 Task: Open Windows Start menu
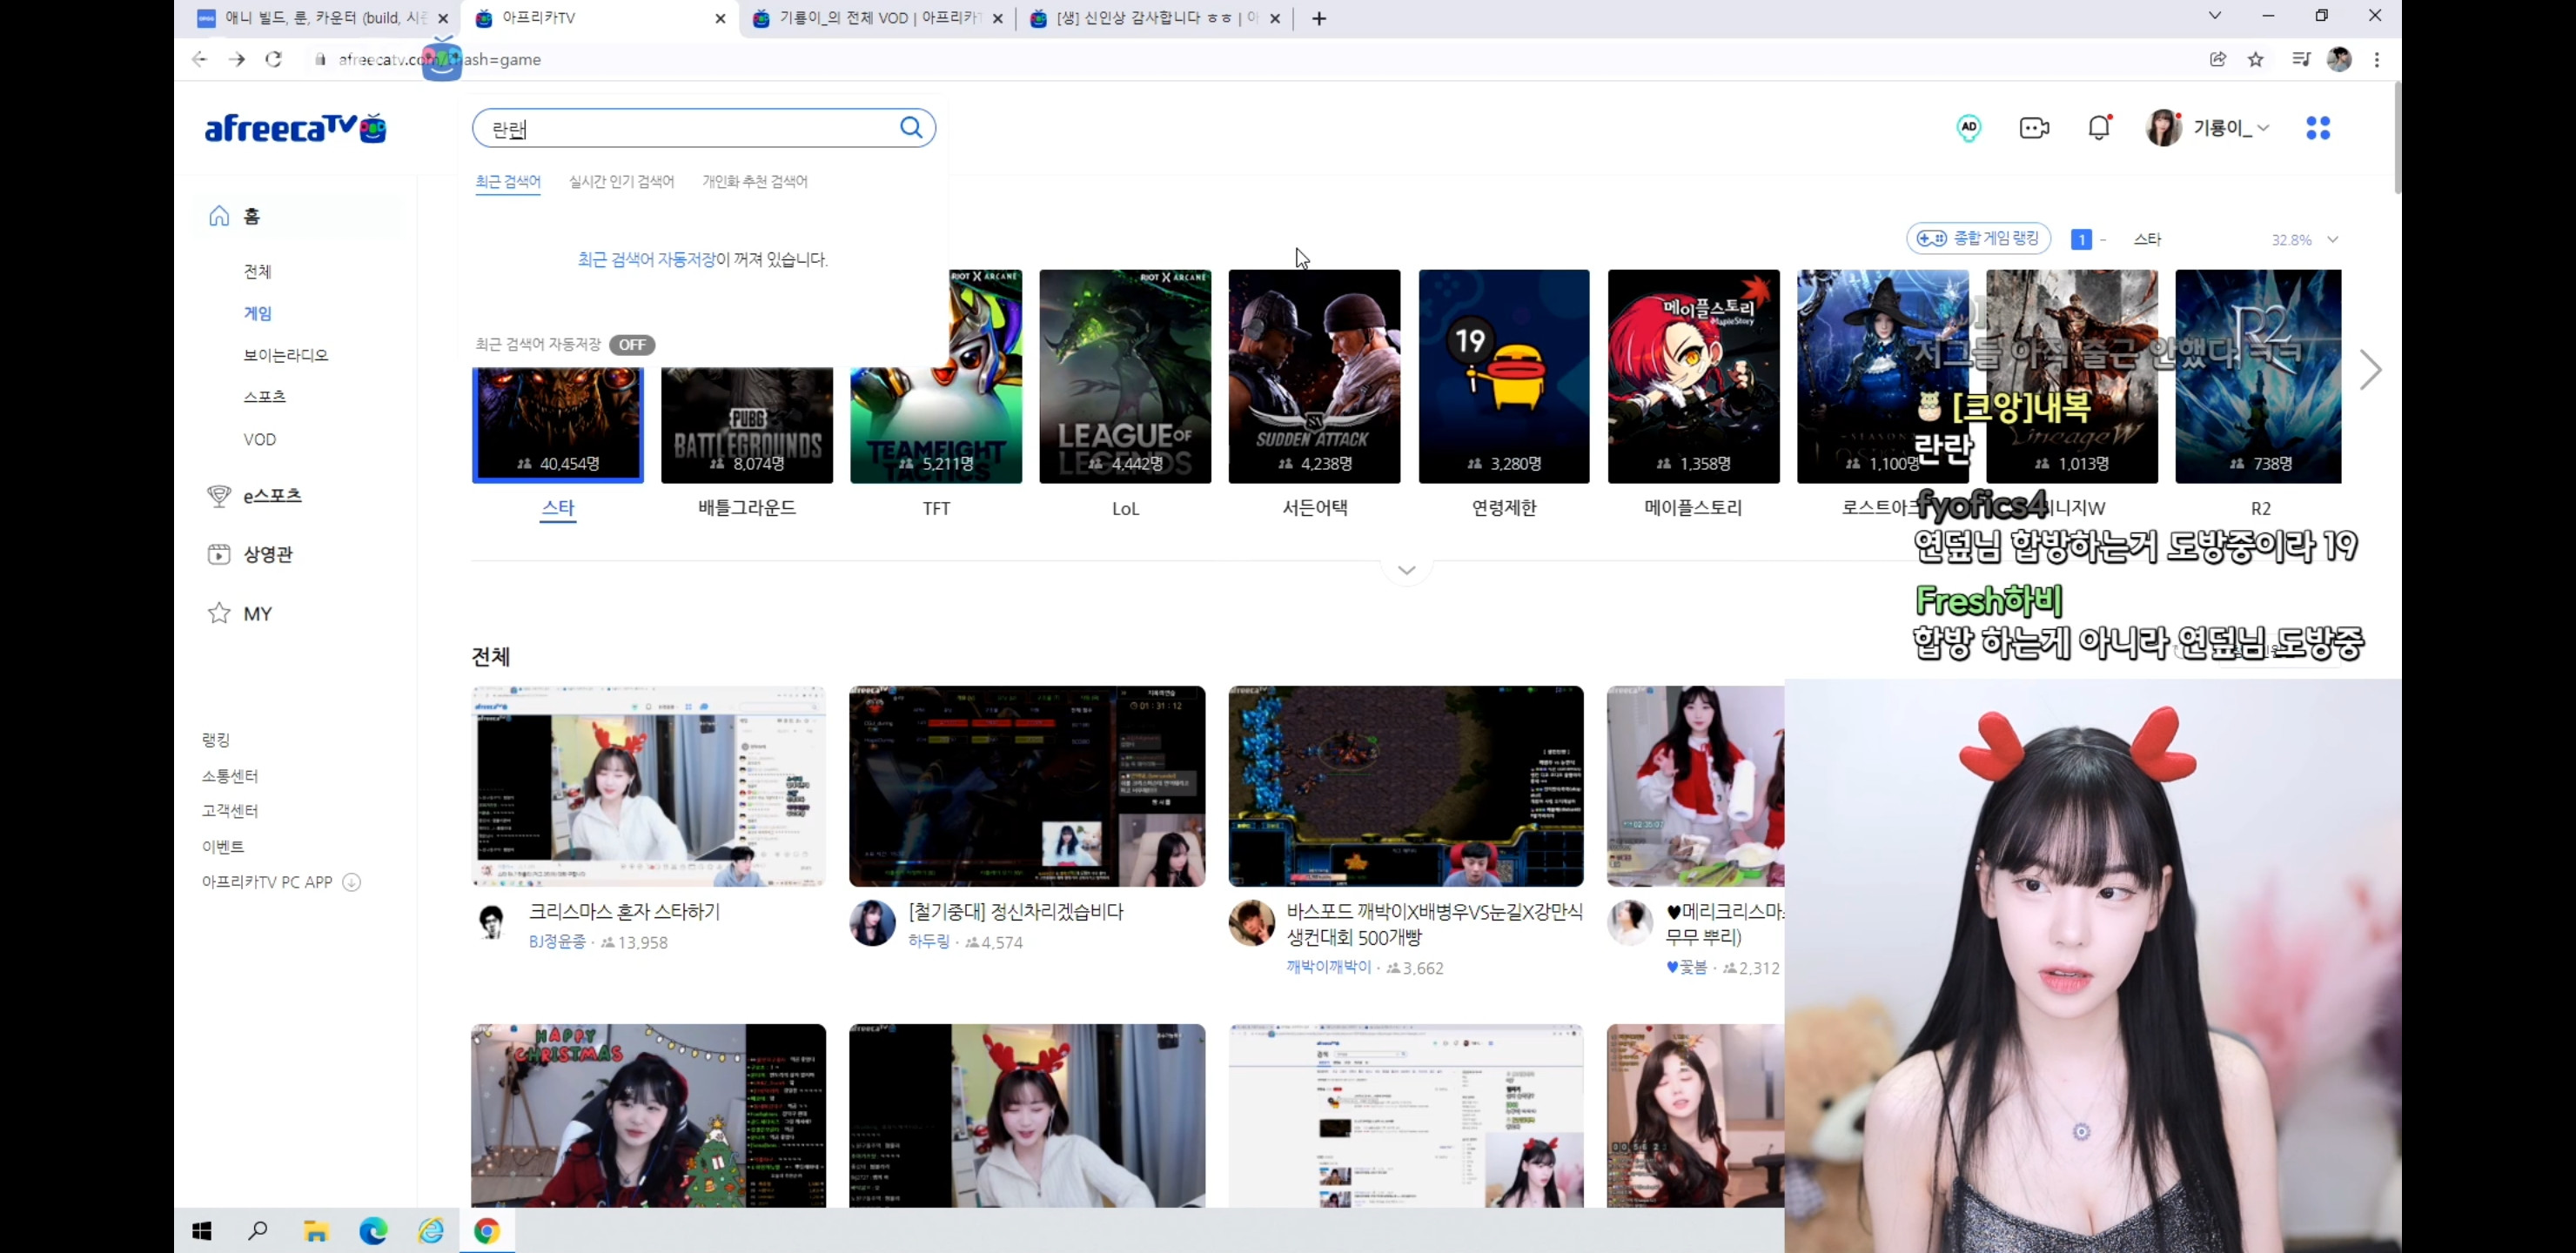pyautogui.click(x=202, y=1231)
